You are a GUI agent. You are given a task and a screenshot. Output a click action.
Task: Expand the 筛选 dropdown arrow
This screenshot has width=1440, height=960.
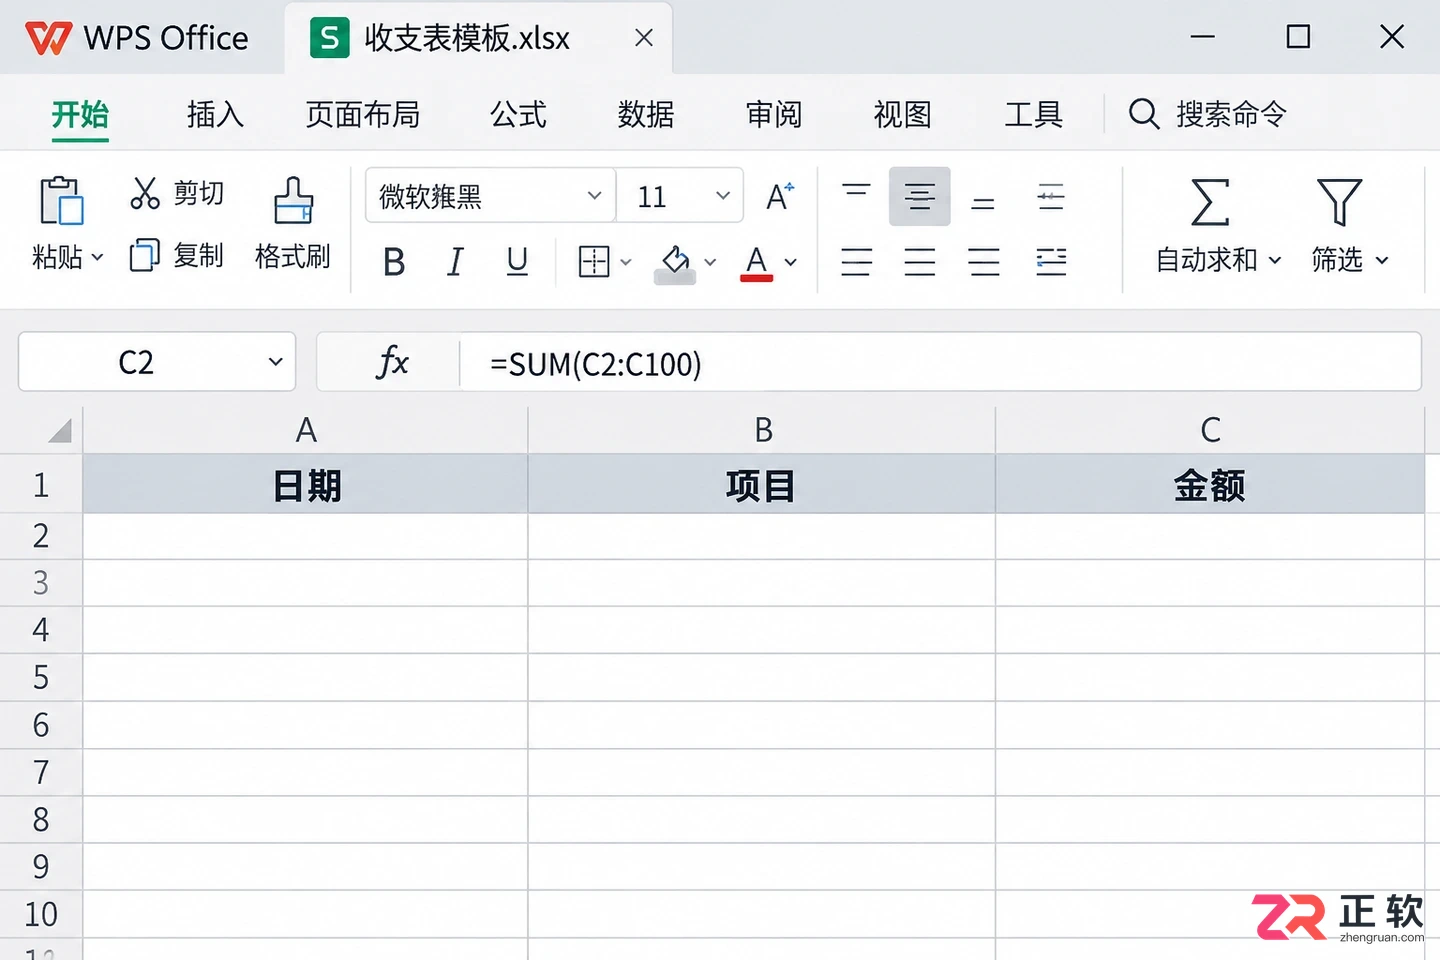point(1382,260)
